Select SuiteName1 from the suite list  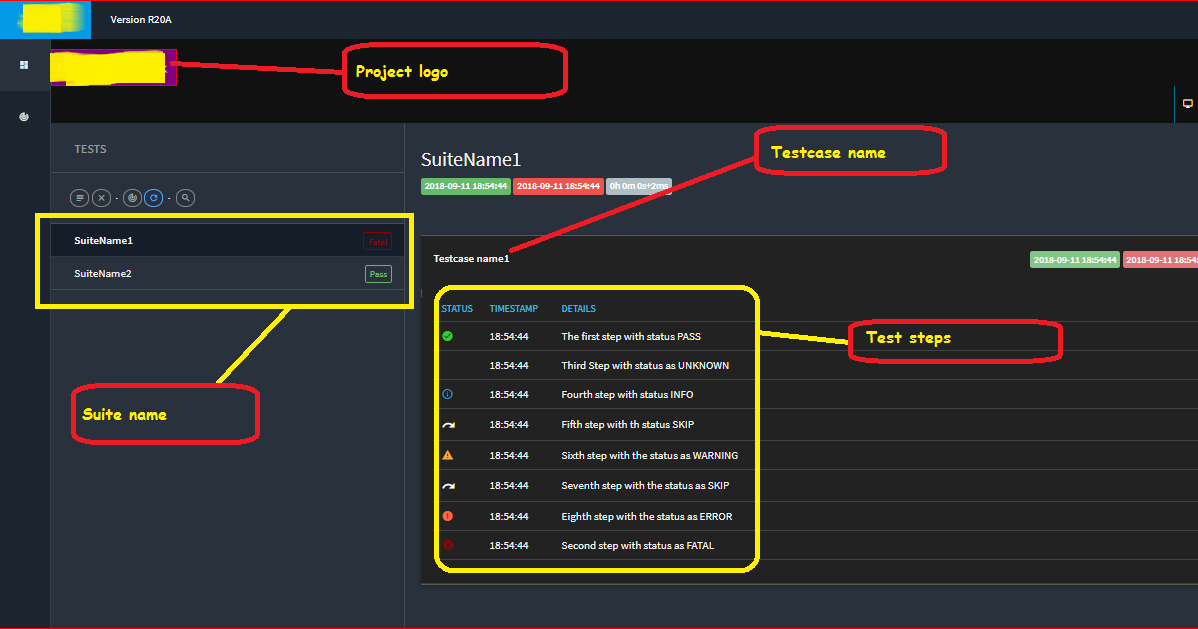(104, 240)
